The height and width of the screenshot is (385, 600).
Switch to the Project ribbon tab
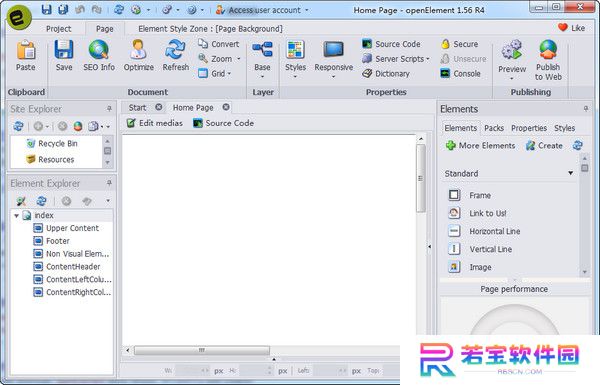click(59, 29)
